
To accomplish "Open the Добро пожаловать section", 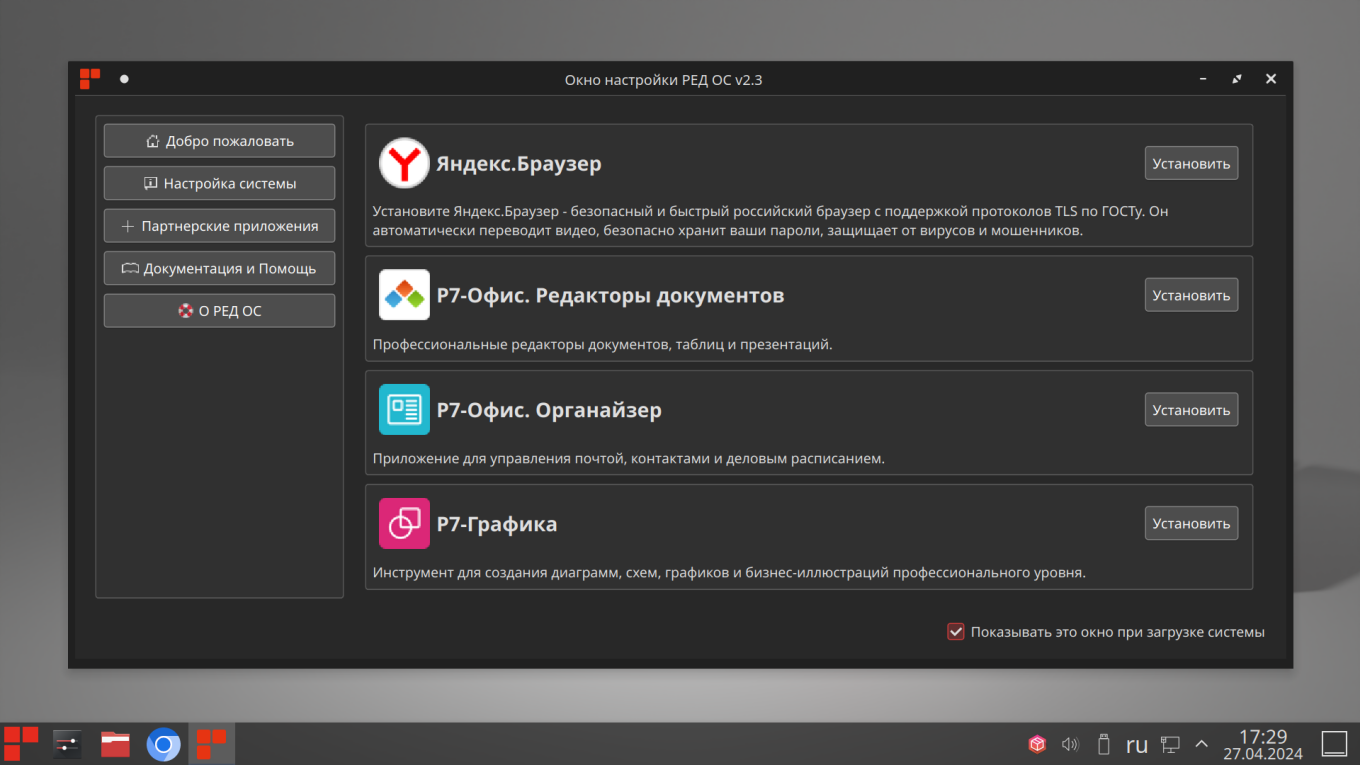I will click(x=219, y=141).
